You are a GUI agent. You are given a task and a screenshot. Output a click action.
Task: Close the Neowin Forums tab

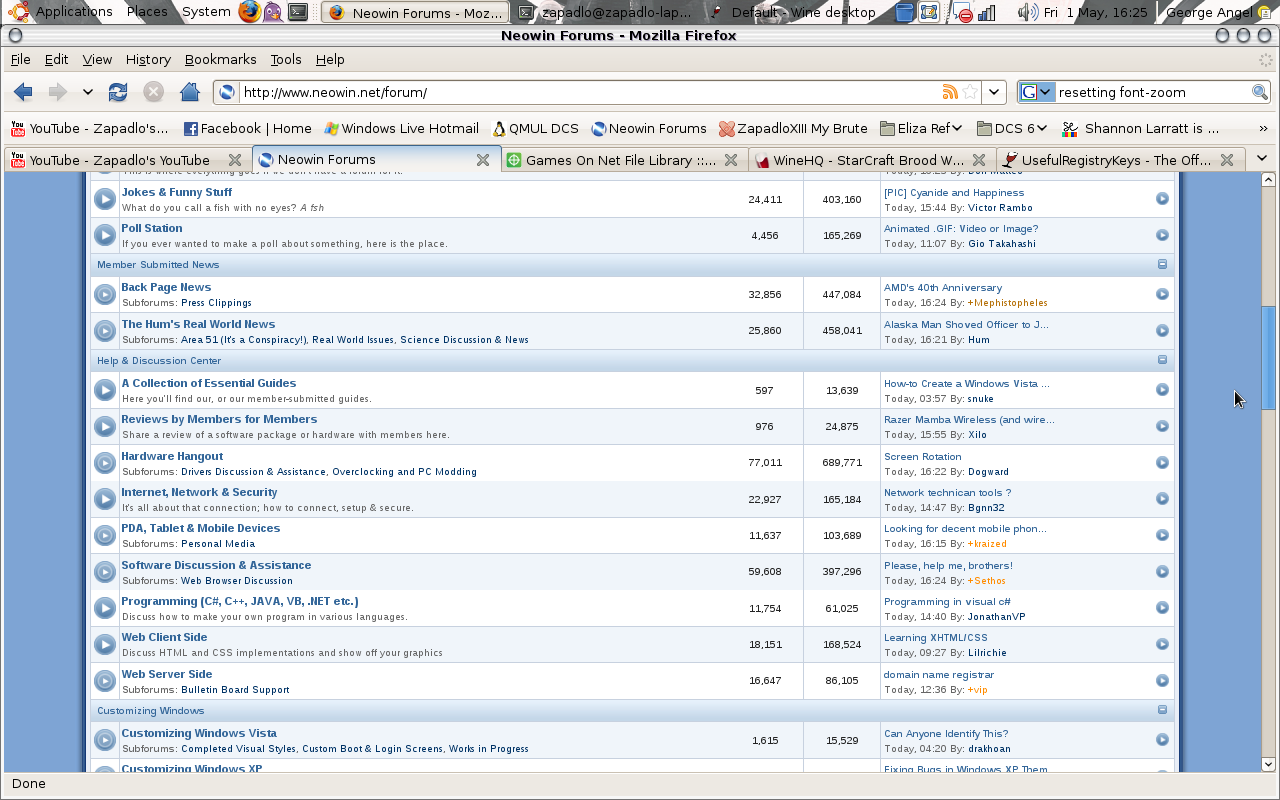tap(482, 160)
